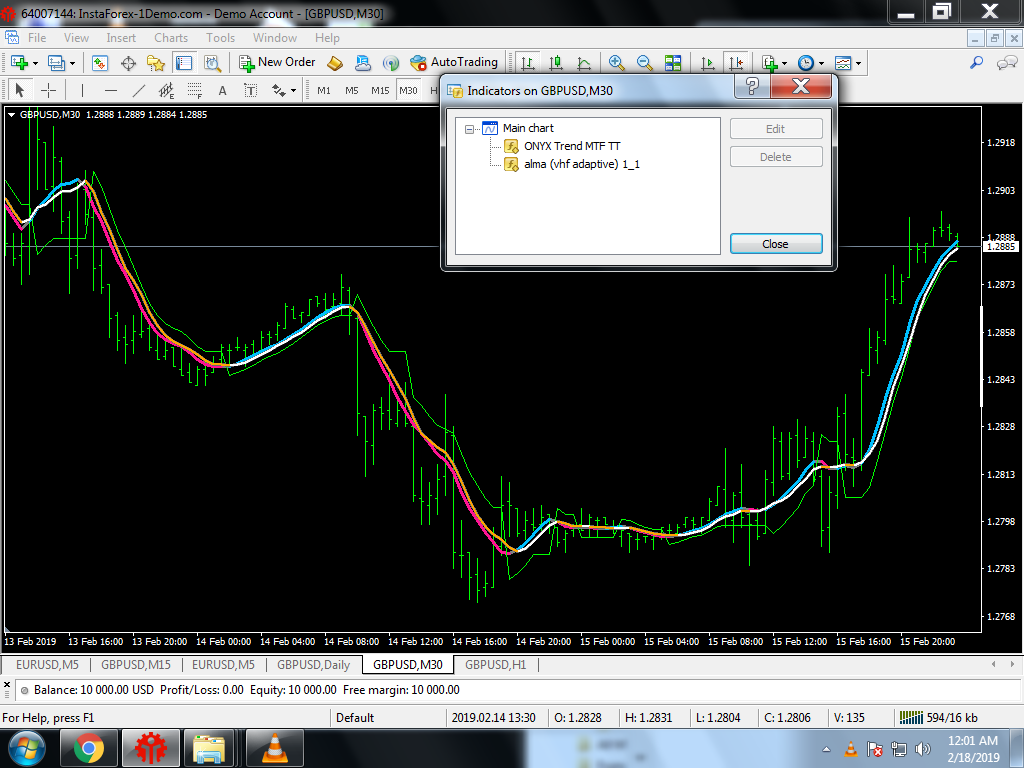Screen dimensions: 1024x768
Task: Switch timeframe to M1
Action: (324, 90)
